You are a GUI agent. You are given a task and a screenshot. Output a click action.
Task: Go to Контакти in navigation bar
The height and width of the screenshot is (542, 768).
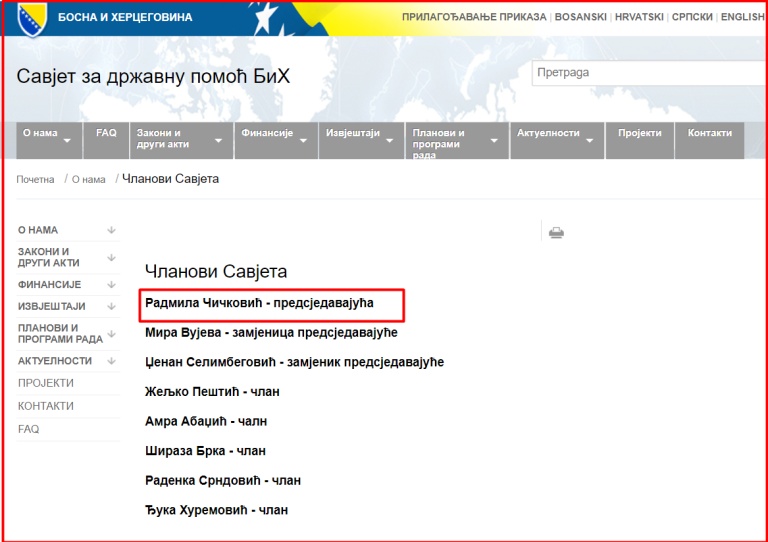coord(709,133)
